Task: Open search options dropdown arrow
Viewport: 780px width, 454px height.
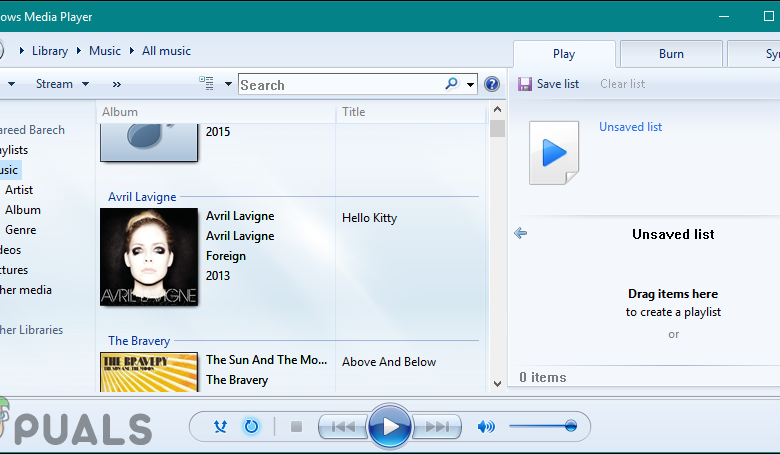Action: [x=470, y=85]
